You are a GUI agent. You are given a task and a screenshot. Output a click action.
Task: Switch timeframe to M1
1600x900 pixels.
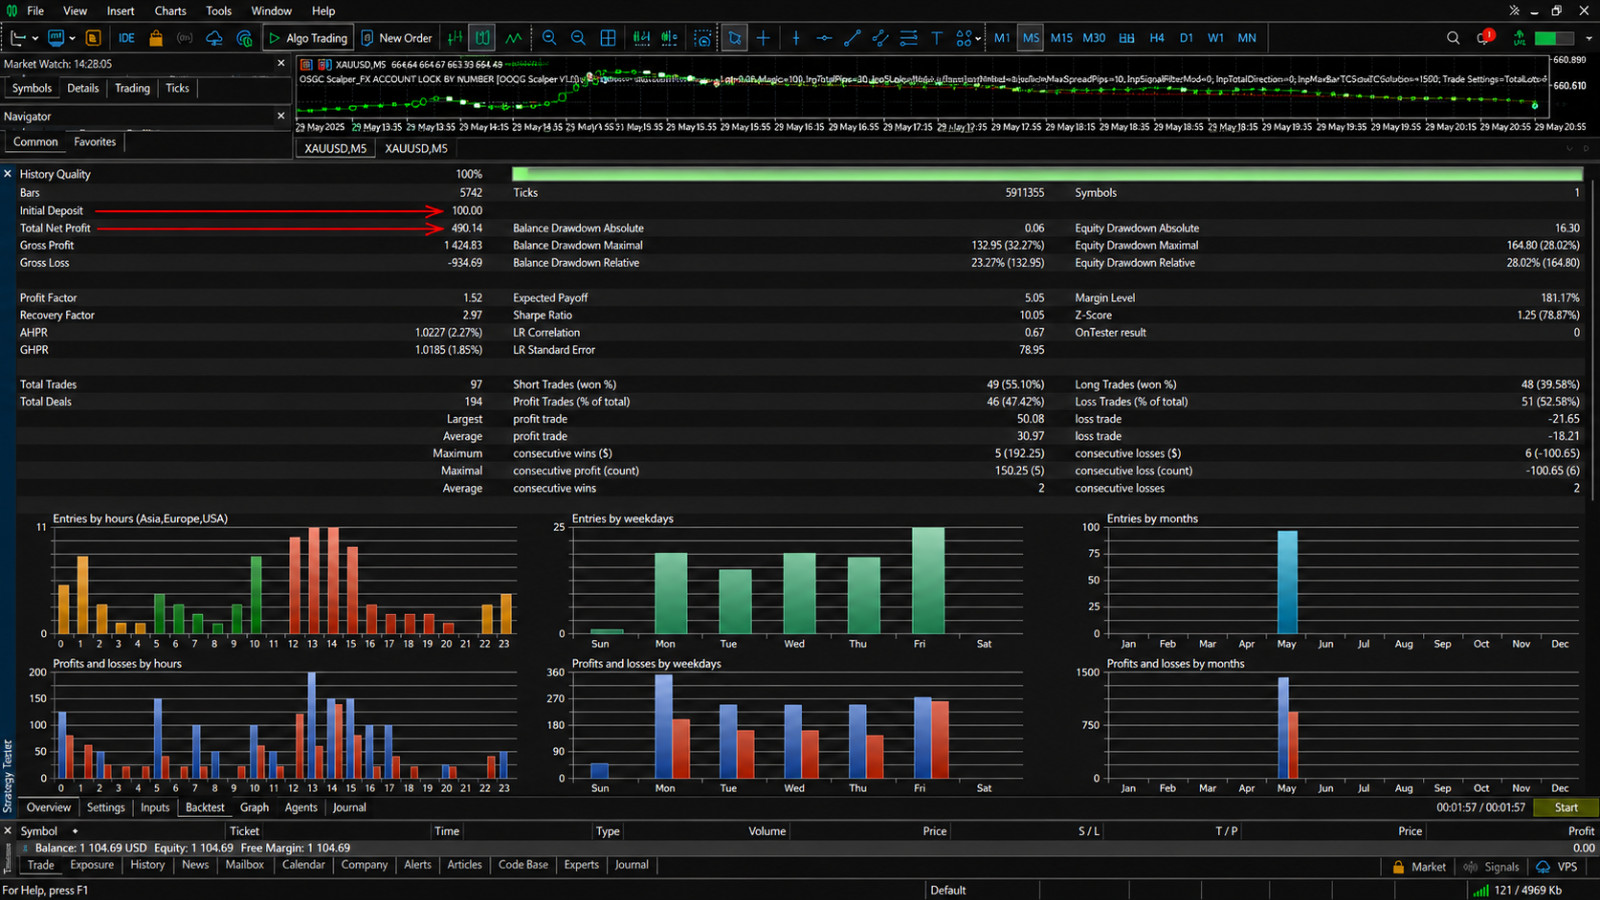point(1002,38)
